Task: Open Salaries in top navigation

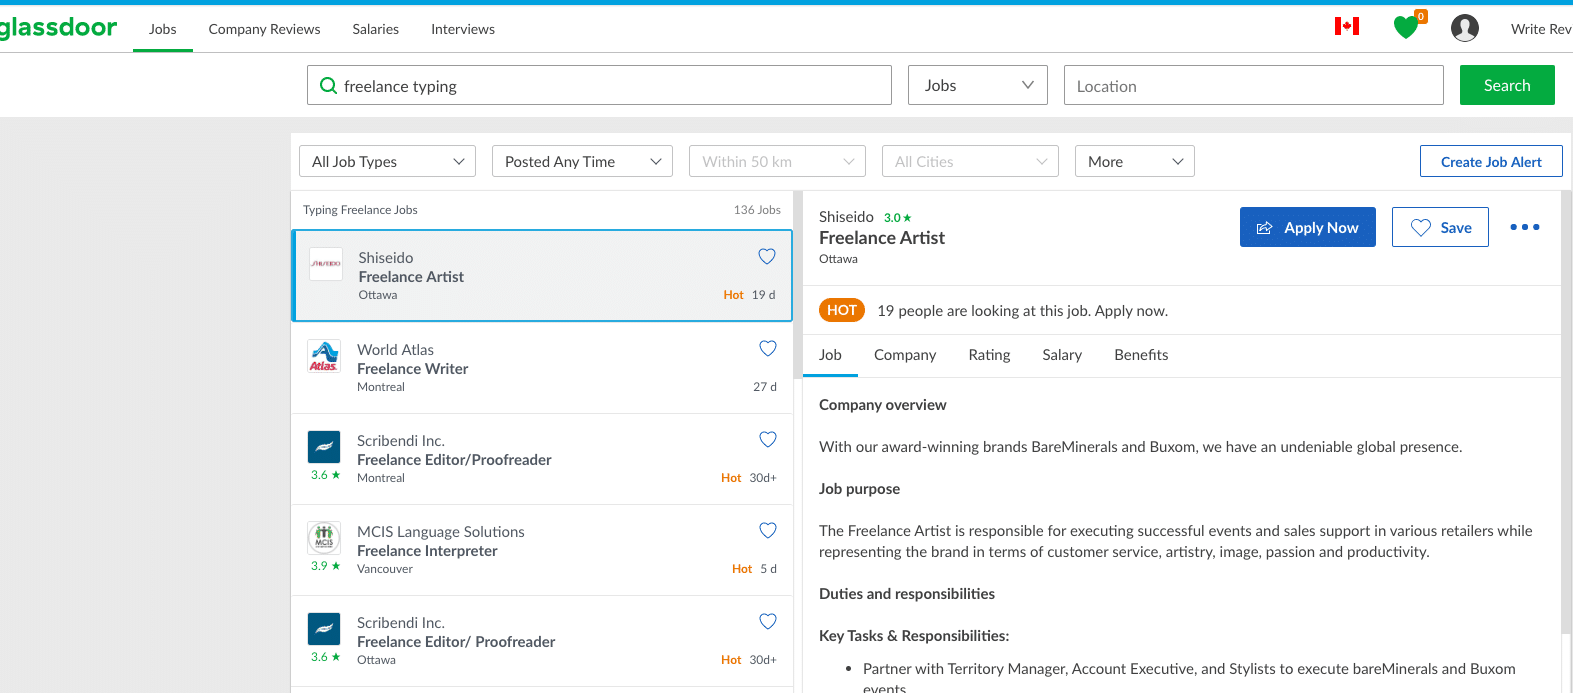Action: pos(375,29)
